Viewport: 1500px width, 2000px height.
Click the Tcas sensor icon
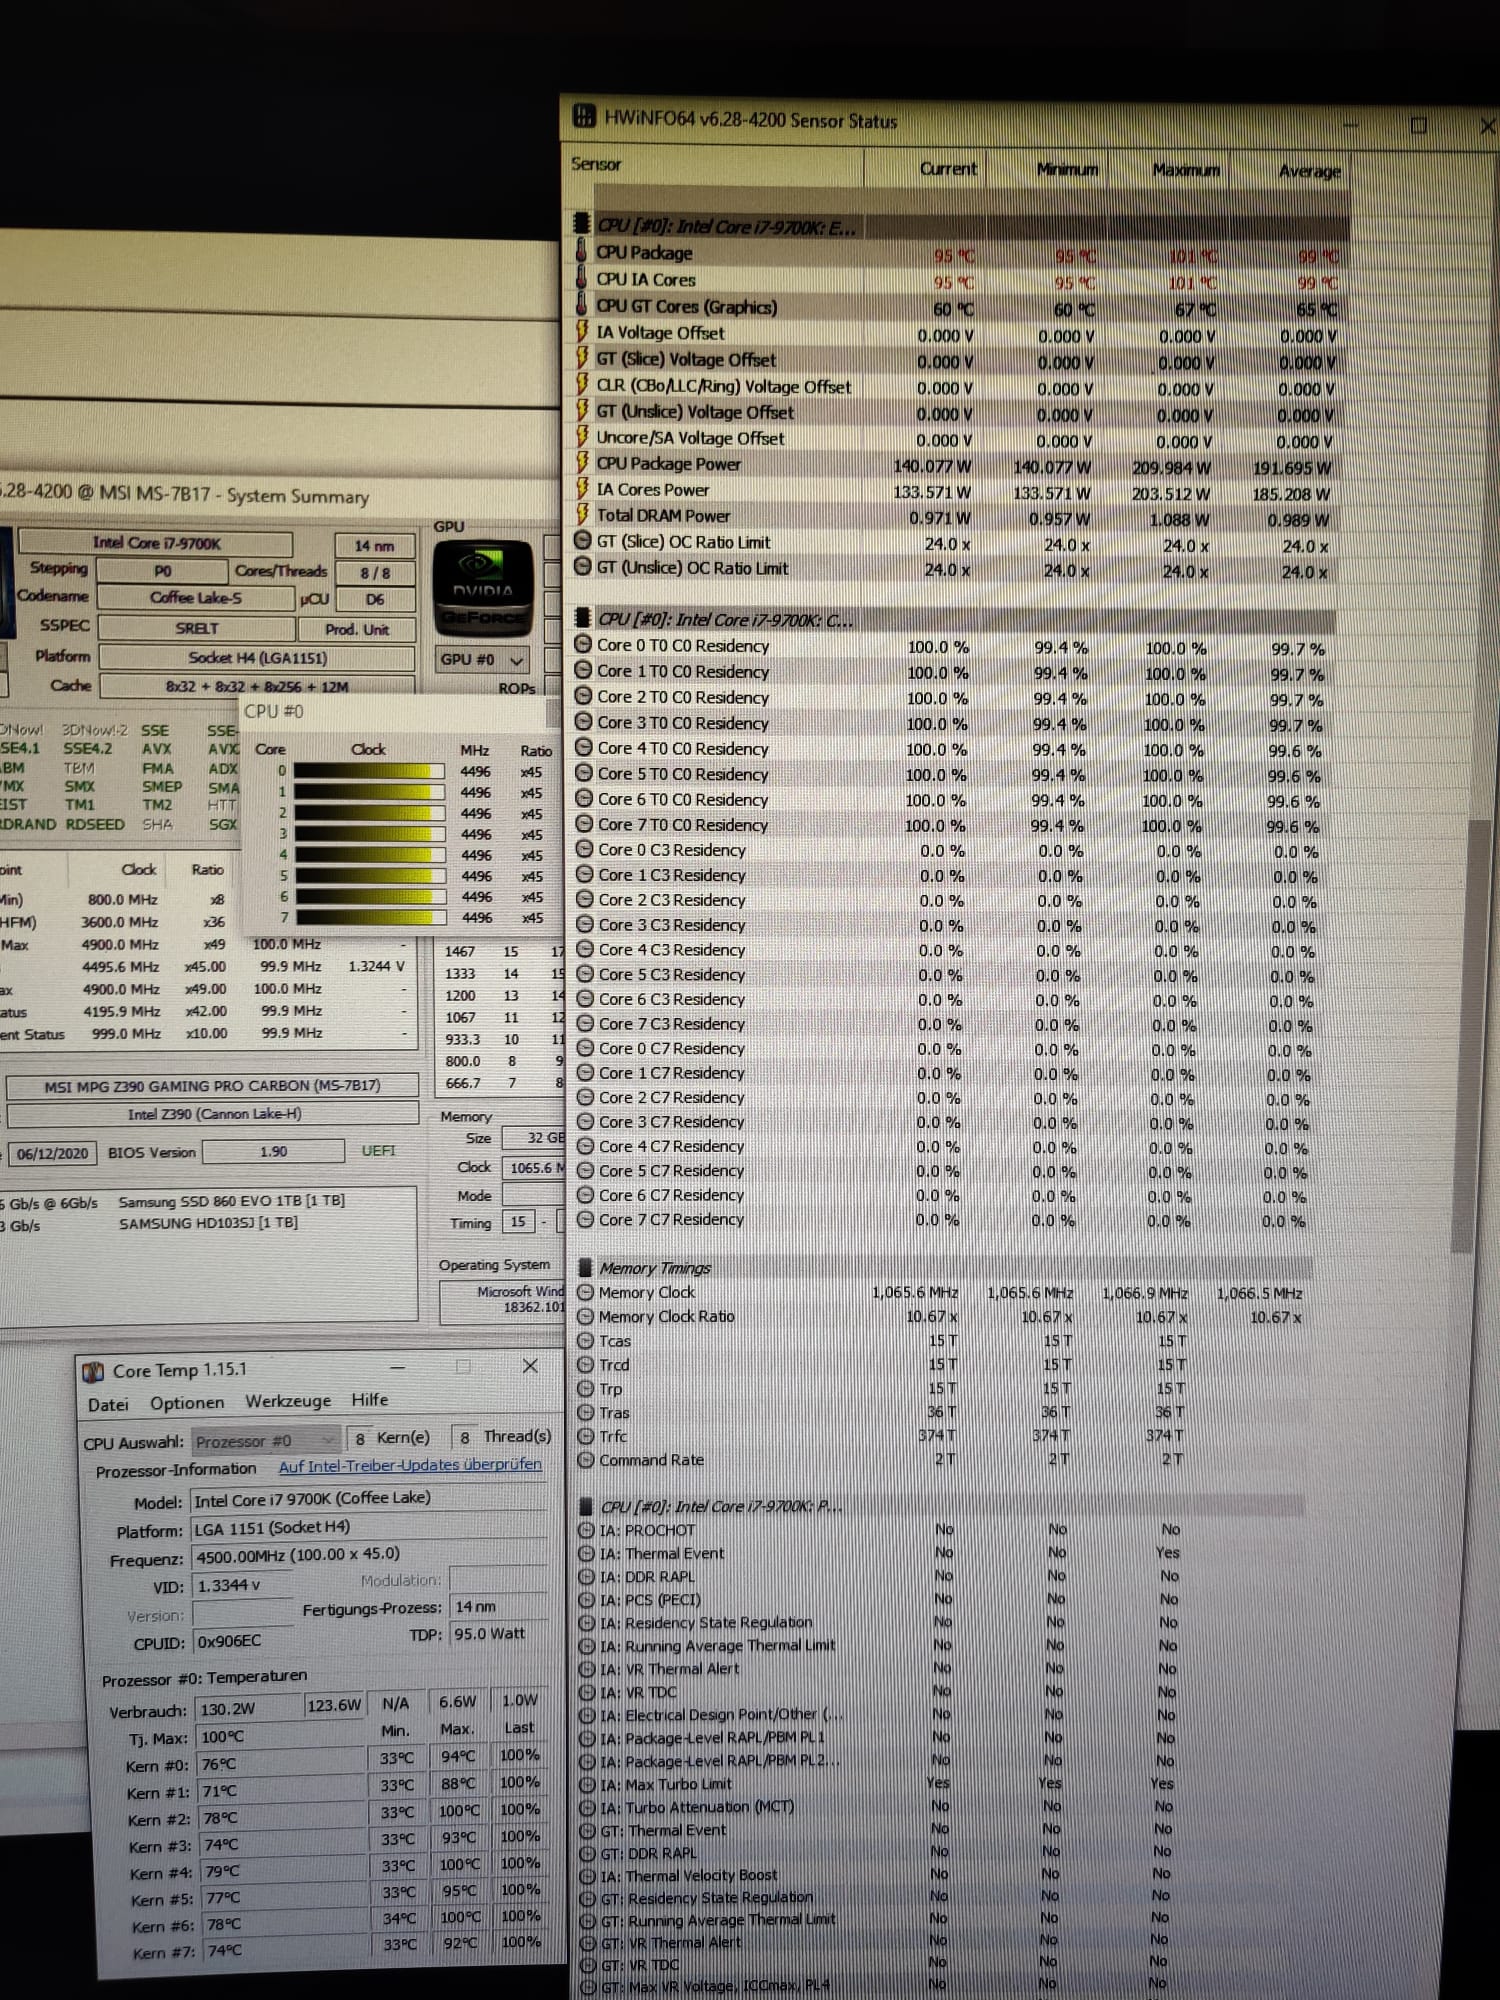coord(586,1340)
